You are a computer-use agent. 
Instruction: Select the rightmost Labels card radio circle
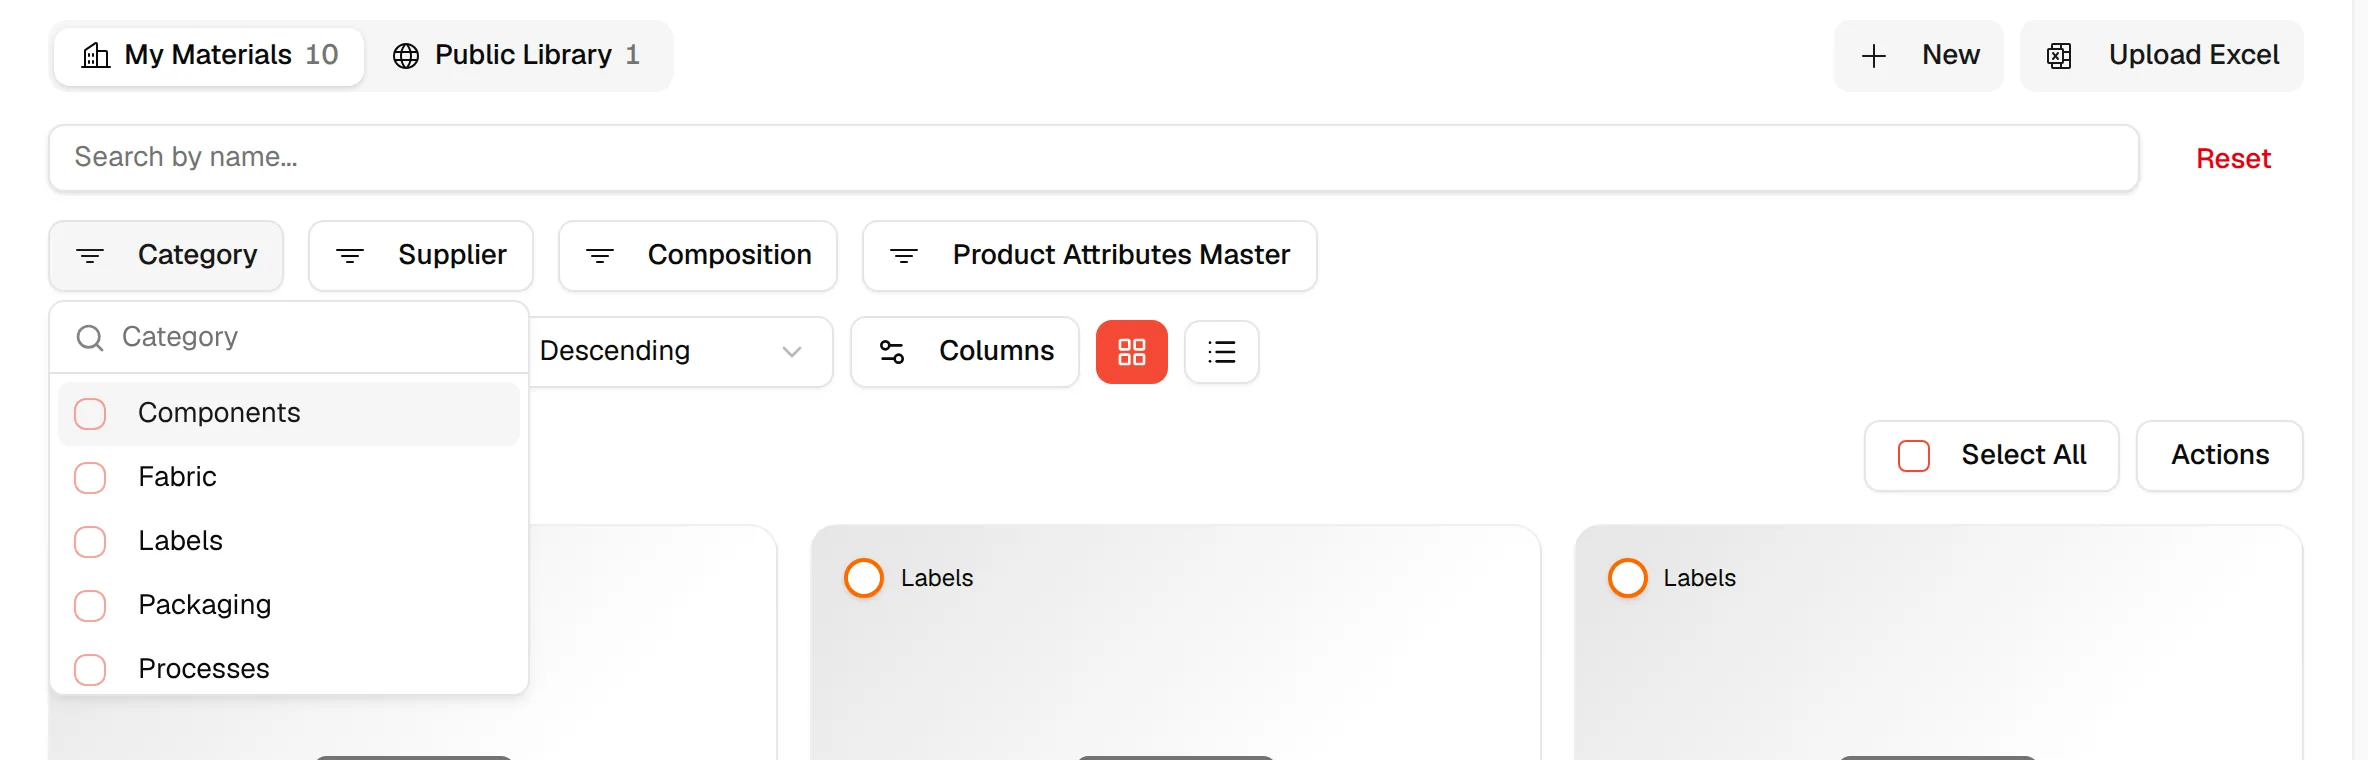pos(1628,578)
